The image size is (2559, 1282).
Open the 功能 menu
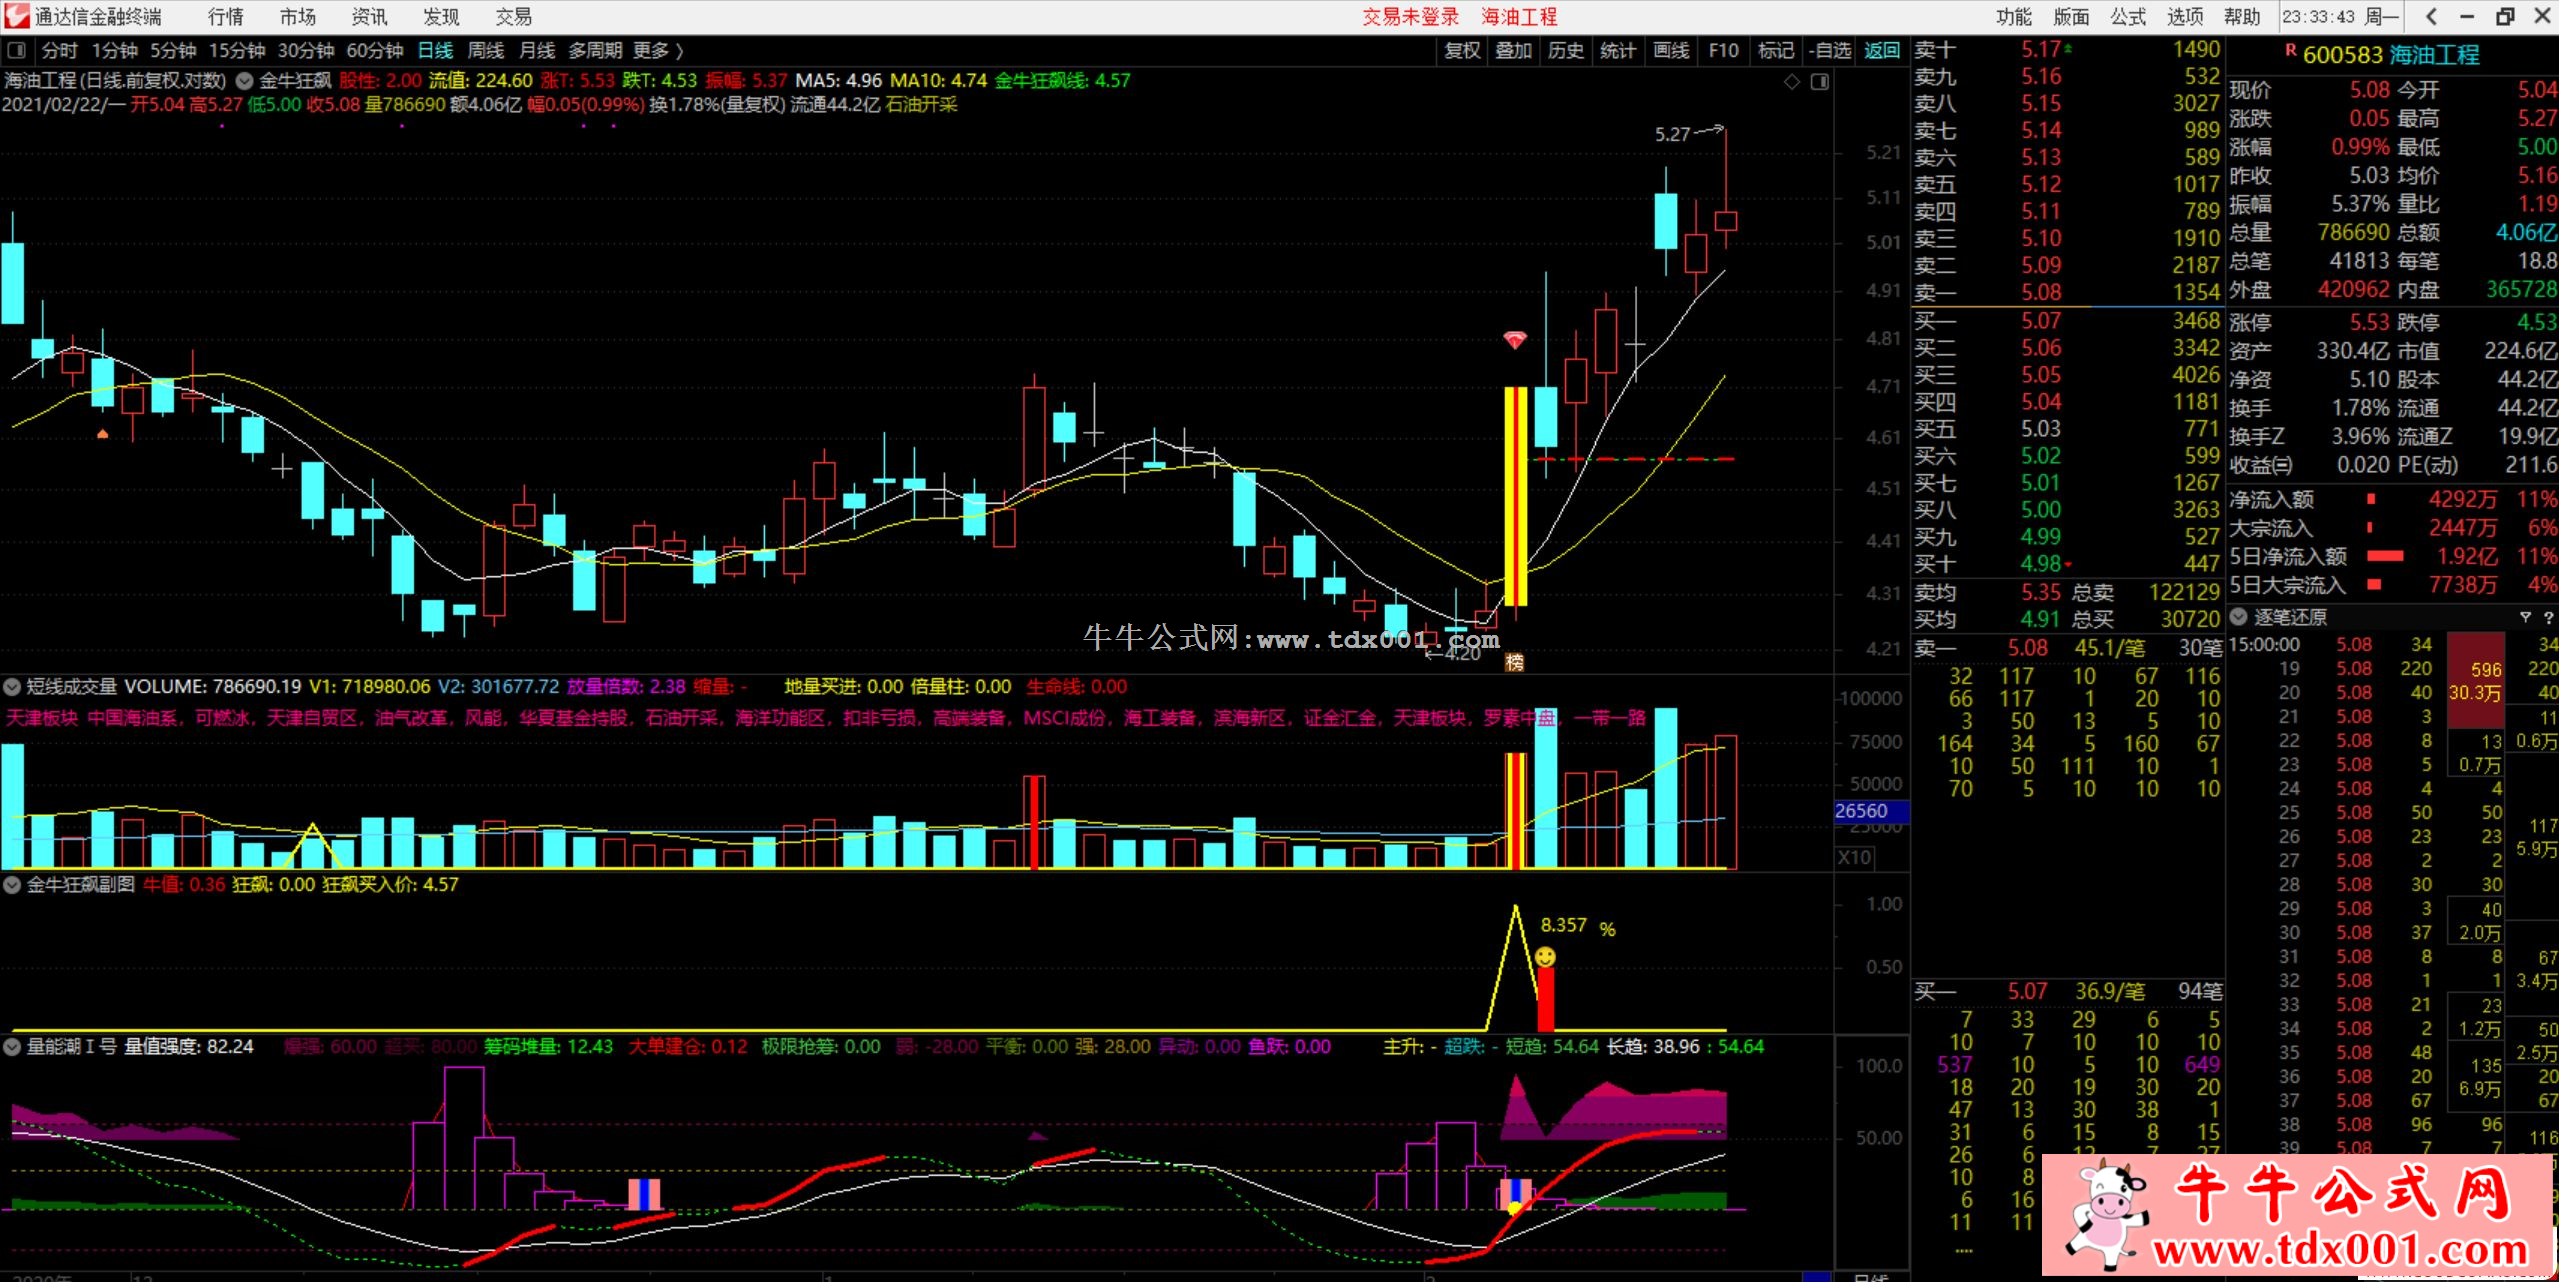coord(2014,16)
